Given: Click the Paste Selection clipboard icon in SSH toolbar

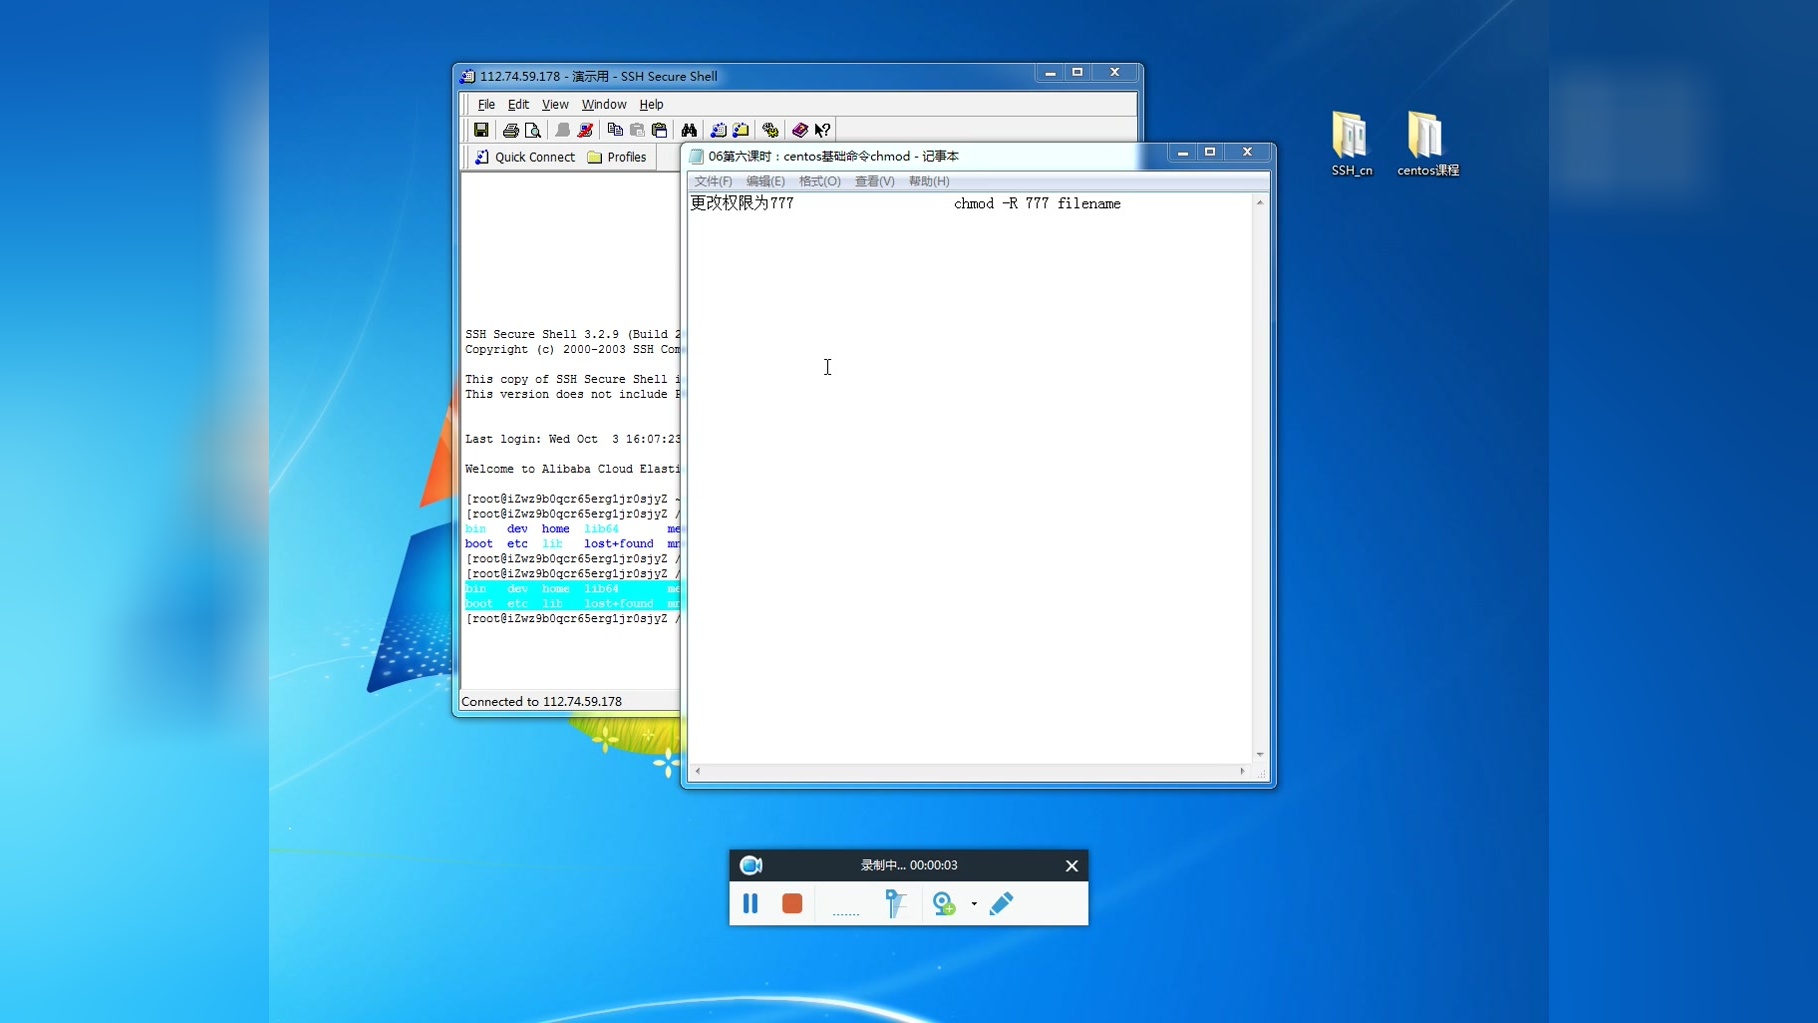Looking at the screenshot, I should [x=659, y=130].
